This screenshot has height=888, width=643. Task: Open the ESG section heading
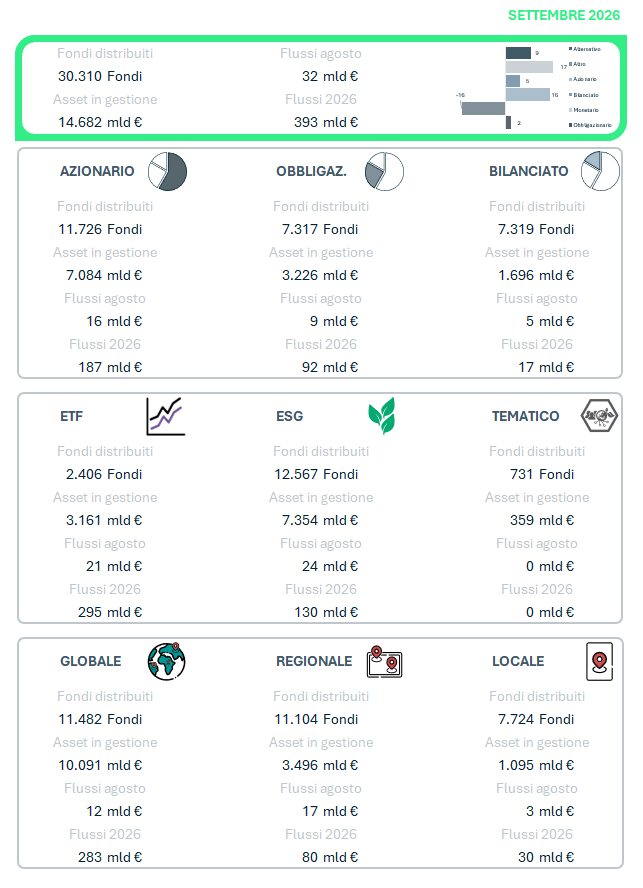click(x=289, y=416)
